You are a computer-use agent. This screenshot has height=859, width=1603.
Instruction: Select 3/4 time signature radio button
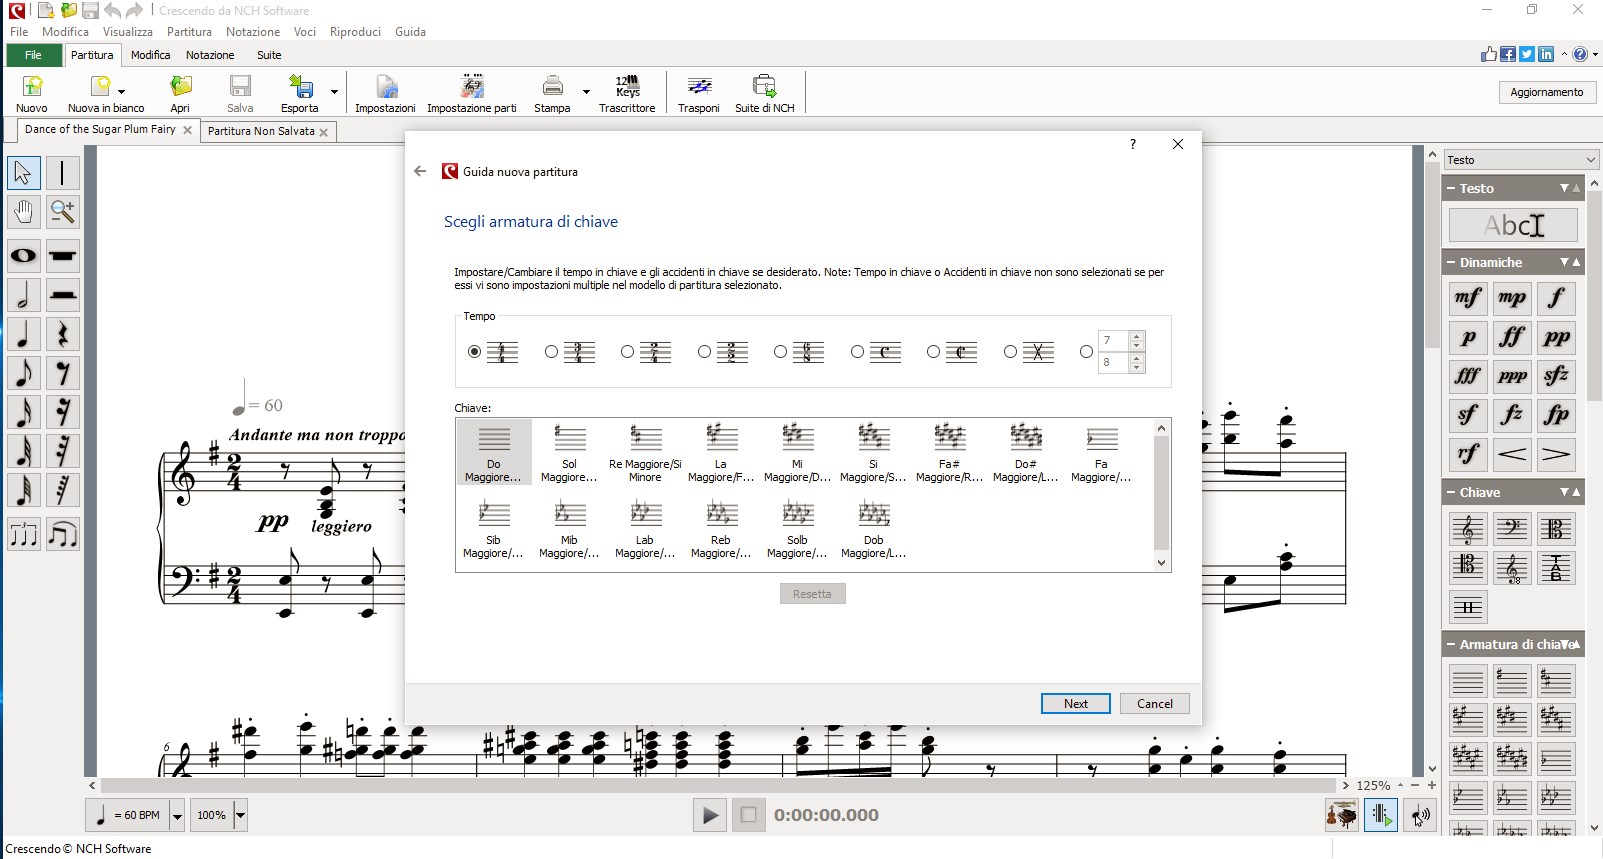pyautogui.click(x=551, y=352)
